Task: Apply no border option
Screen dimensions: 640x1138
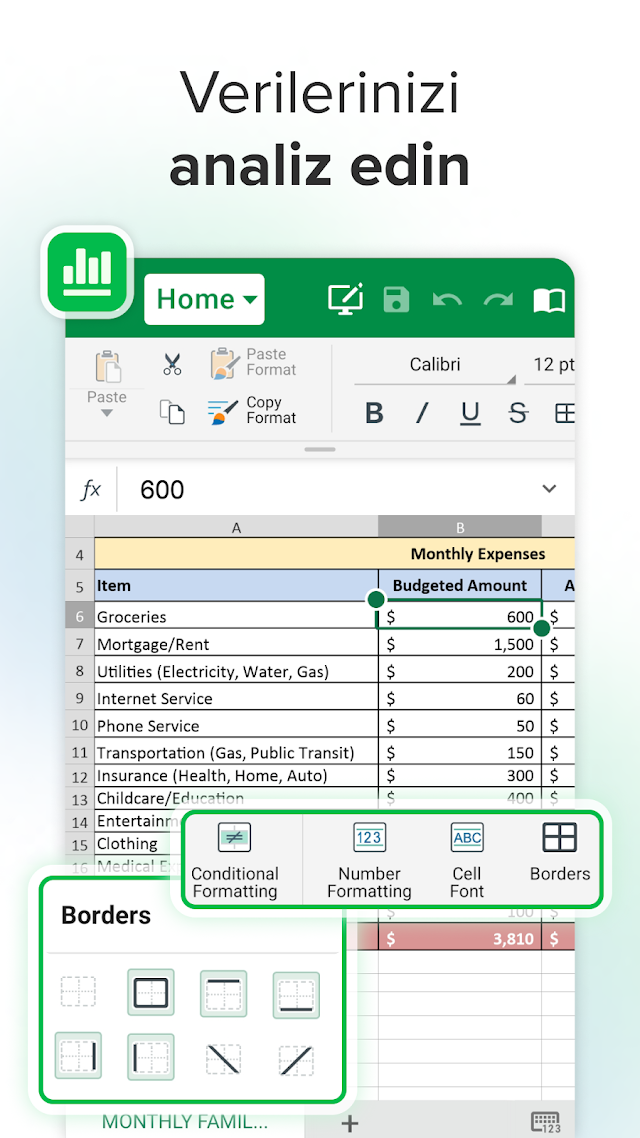Action: [x=78, y=992]
